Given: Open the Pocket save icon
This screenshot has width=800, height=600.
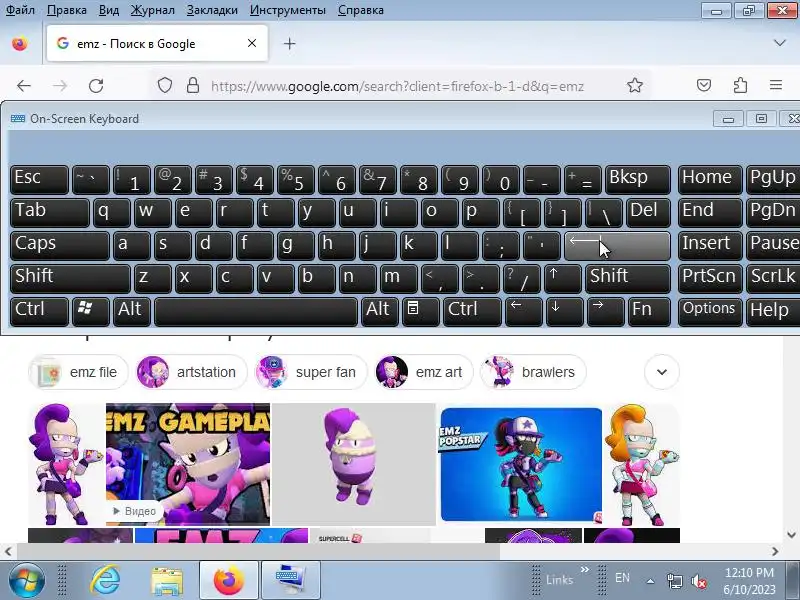Looking at the screenshot, I should pos(704,85).
